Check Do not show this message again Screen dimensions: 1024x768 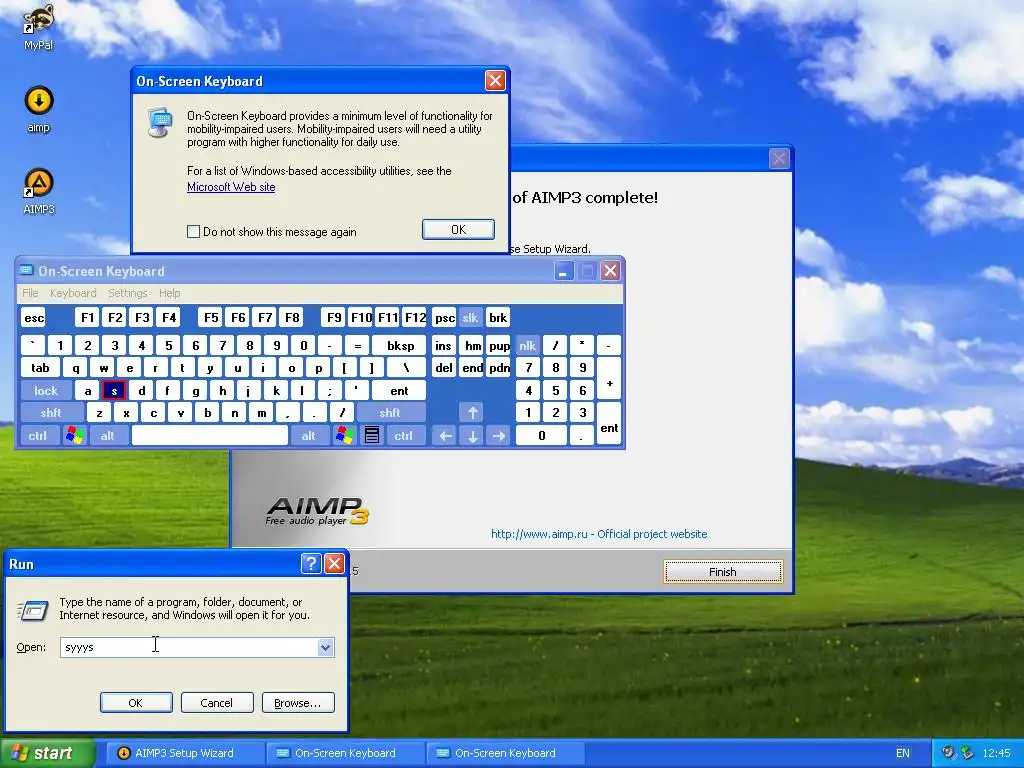(193, 231)
